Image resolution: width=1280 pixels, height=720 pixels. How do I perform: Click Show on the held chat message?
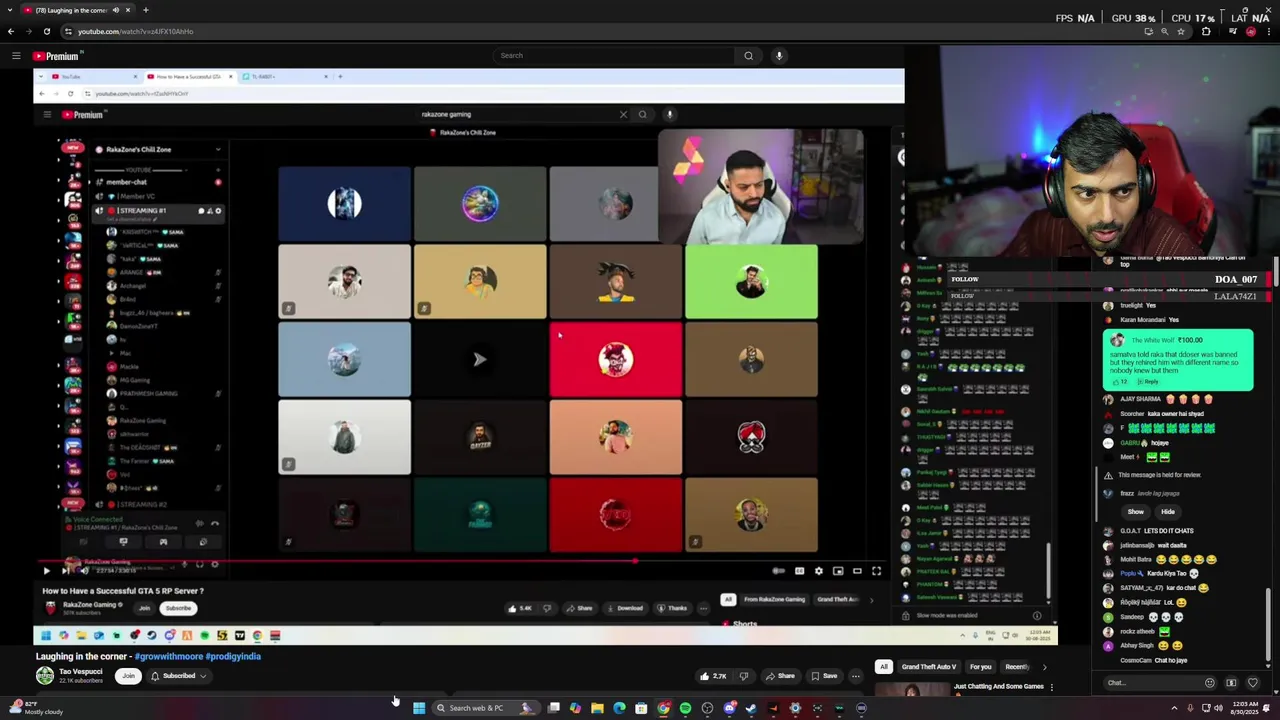(1136, 512)
